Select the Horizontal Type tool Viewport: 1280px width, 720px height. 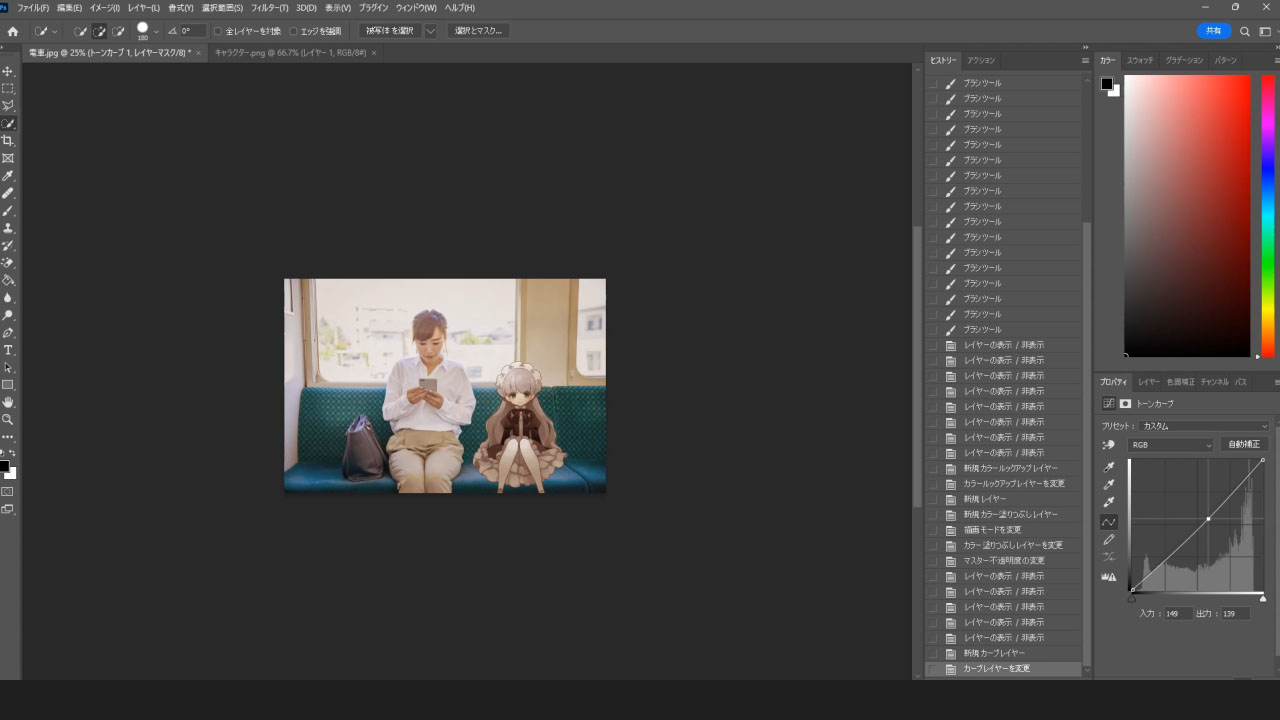(x=8, y=350)
